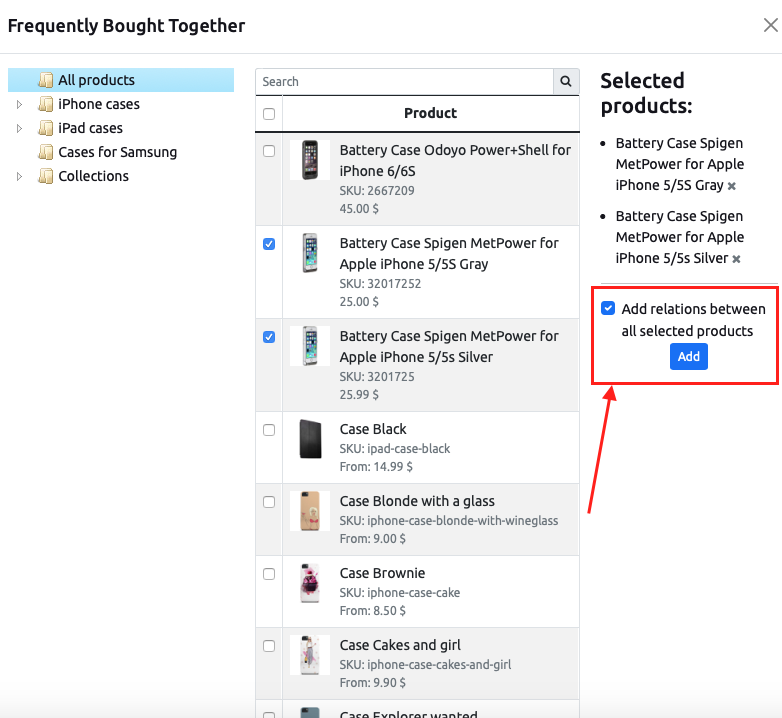Uncheck the Spigen MetPower iPhone 5/5s Silver checkbox

tap(269, 337)
